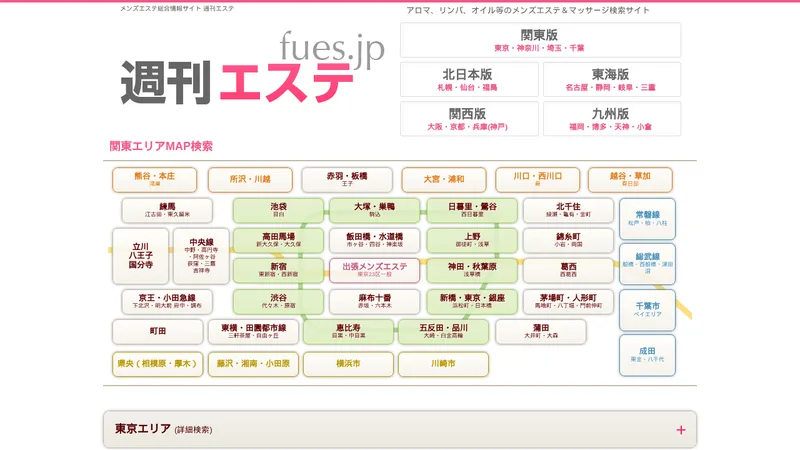Choose the 町田 area
The image size is (800, 450).
click(x=158, y=332)
